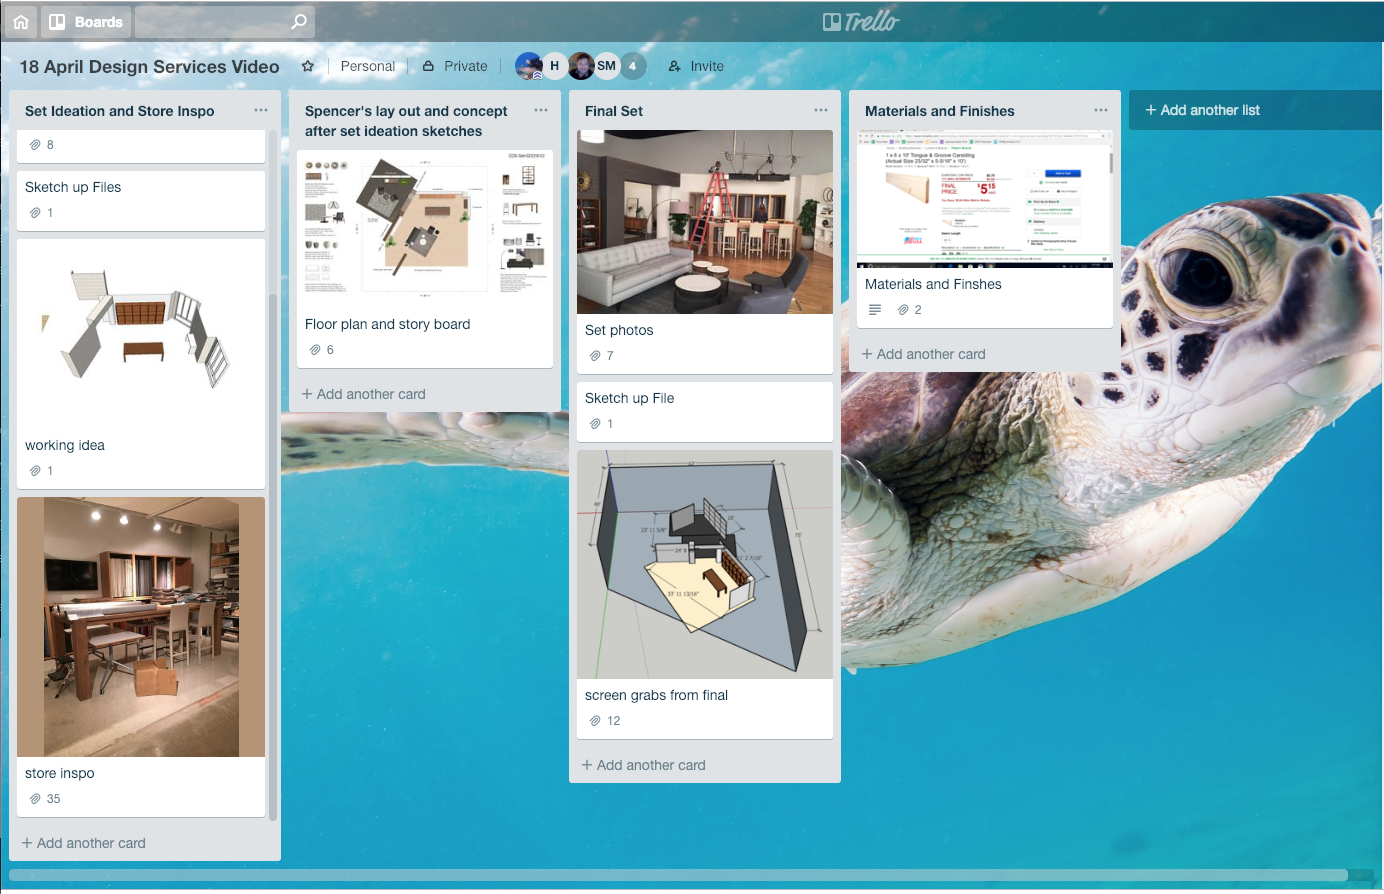Open the Boards menu button
The image size is (1384, 894).
click(86, 21)
